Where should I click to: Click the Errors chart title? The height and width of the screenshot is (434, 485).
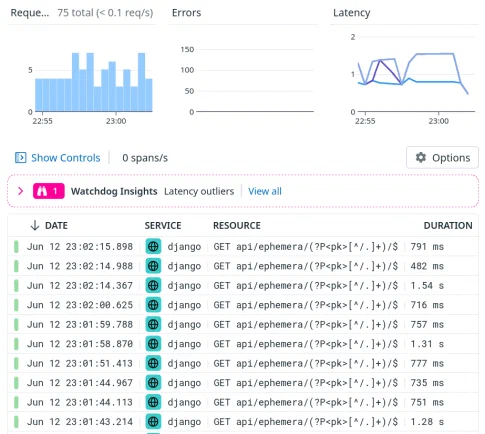pyautogui.click(x=186, y=13)
